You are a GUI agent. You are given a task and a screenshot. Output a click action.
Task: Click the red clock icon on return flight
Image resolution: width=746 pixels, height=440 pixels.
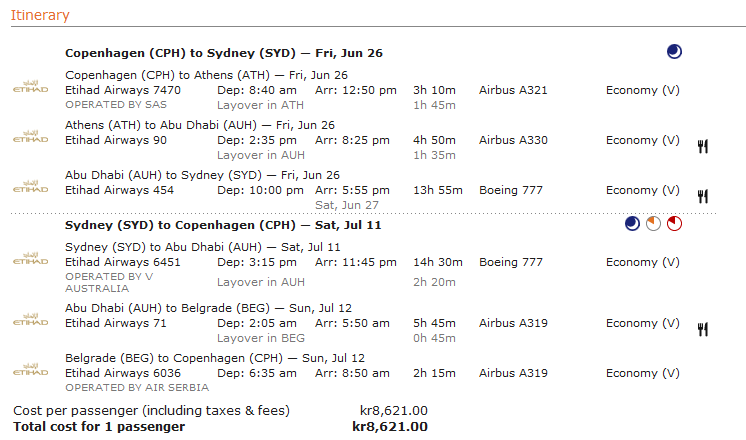click(x=674, y=223)
